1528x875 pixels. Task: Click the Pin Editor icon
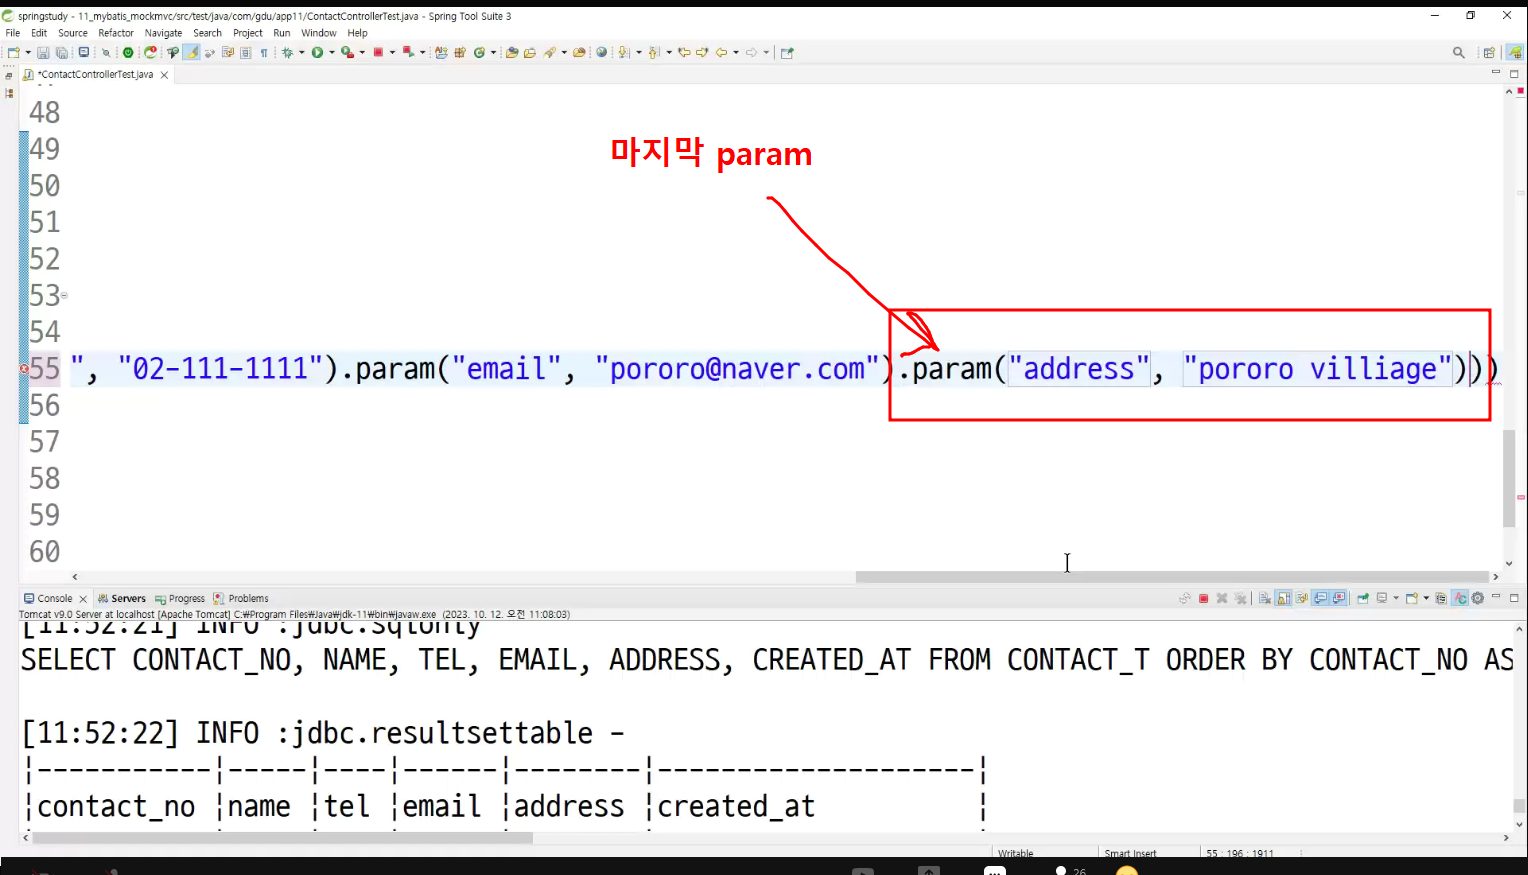[x=787, y=52]
